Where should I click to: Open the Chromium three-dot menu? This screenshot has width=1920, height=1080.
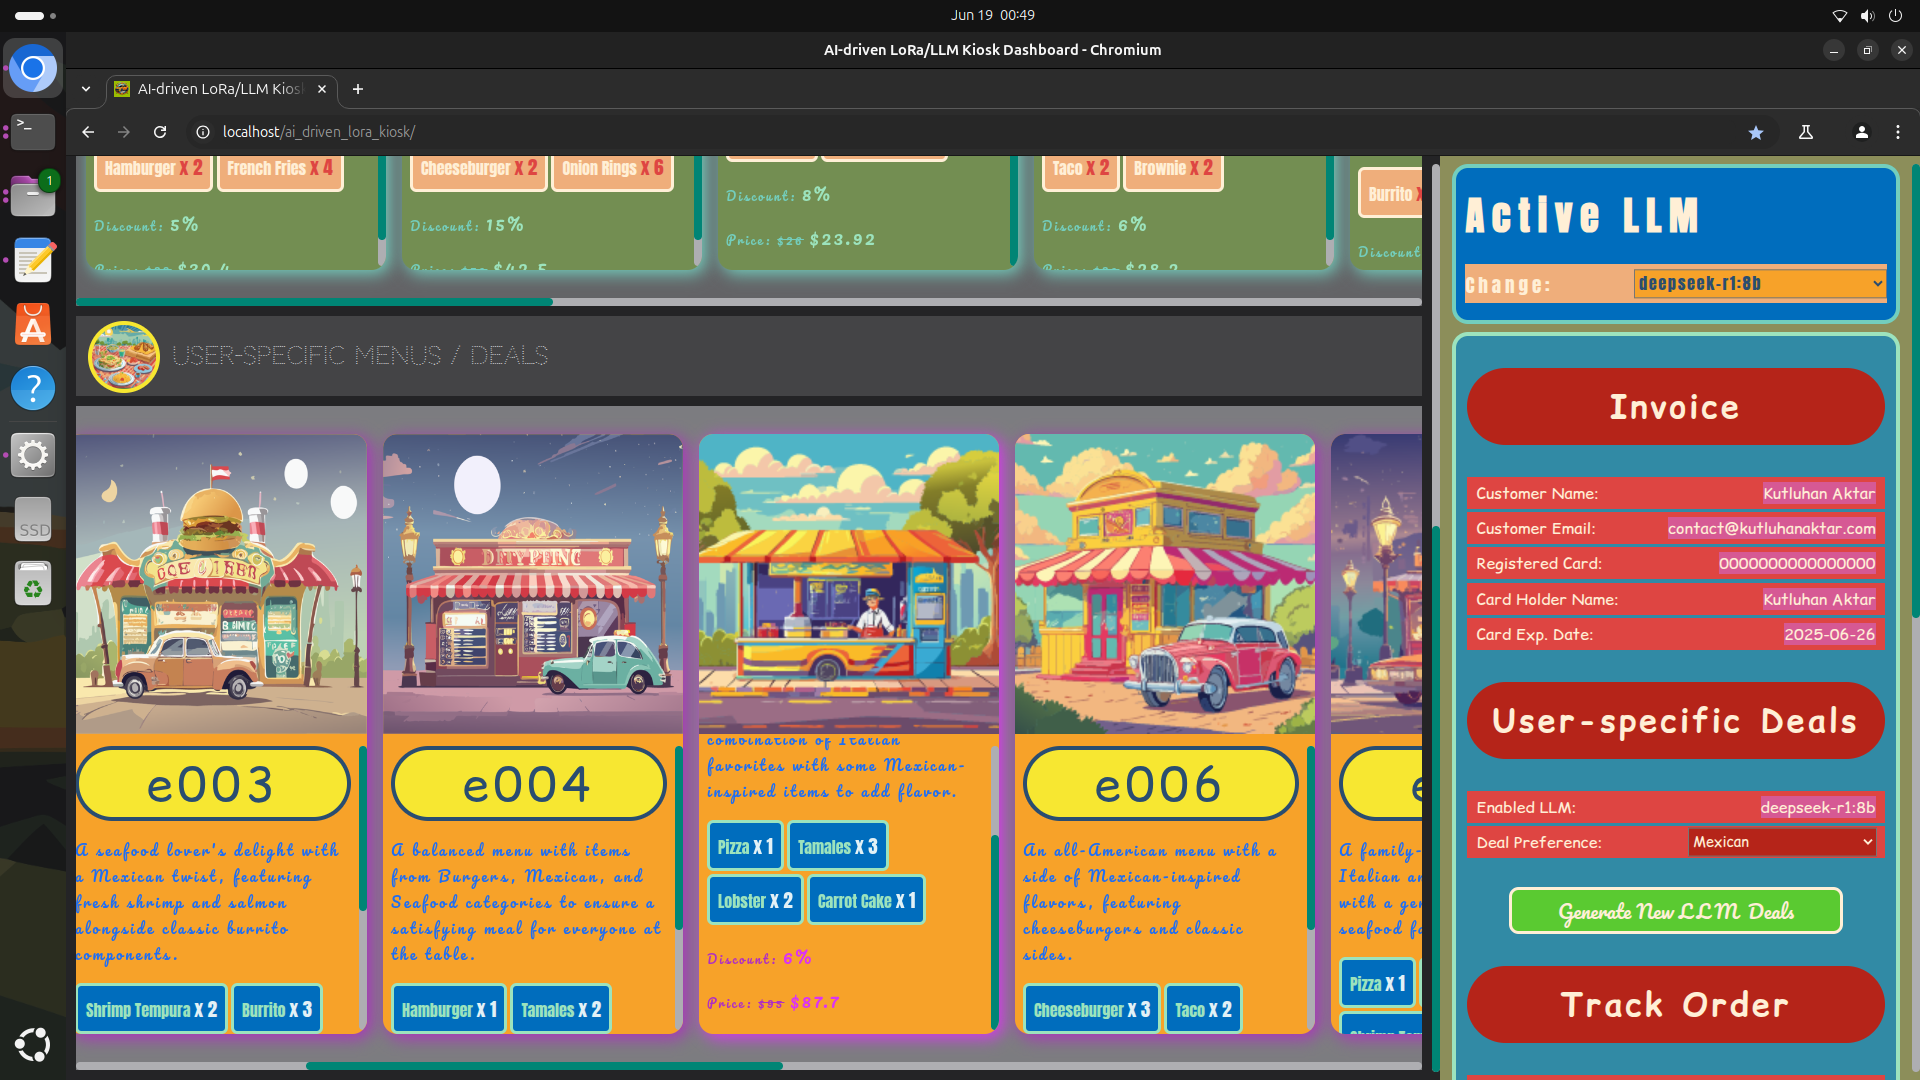[1898, 132]
